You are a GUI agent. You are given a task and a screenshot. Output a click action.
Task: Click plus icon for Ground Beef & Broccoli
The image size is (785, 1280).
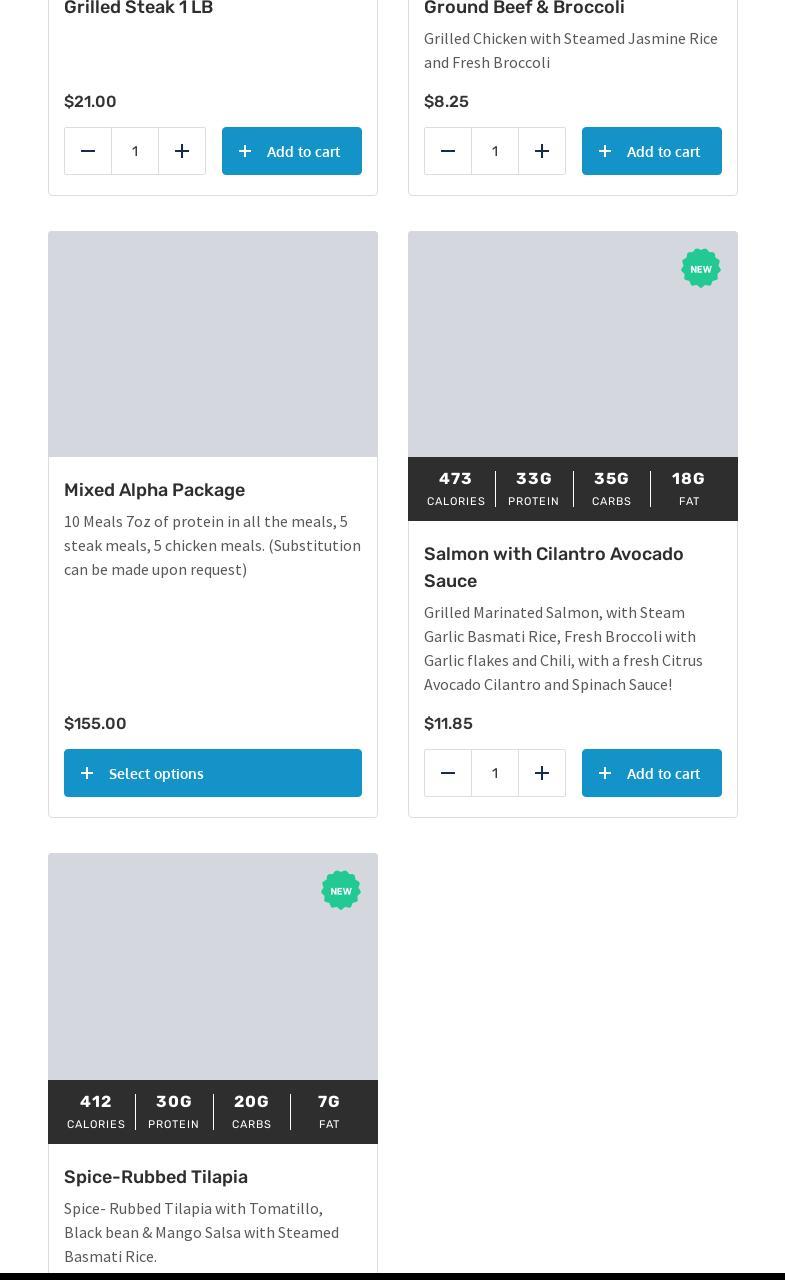(x=542, y=151)
